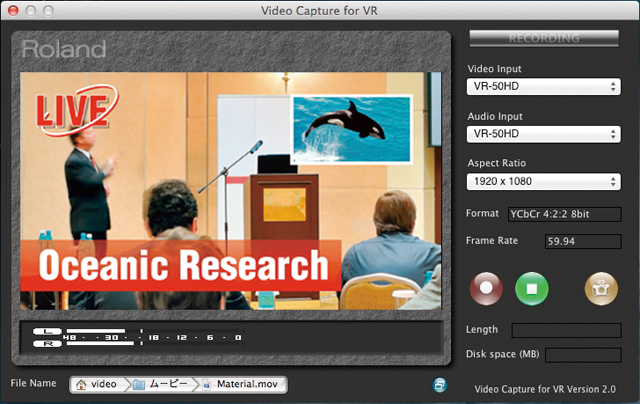
Task: Click the RECORDING status indicator
Action: (545, 39)
